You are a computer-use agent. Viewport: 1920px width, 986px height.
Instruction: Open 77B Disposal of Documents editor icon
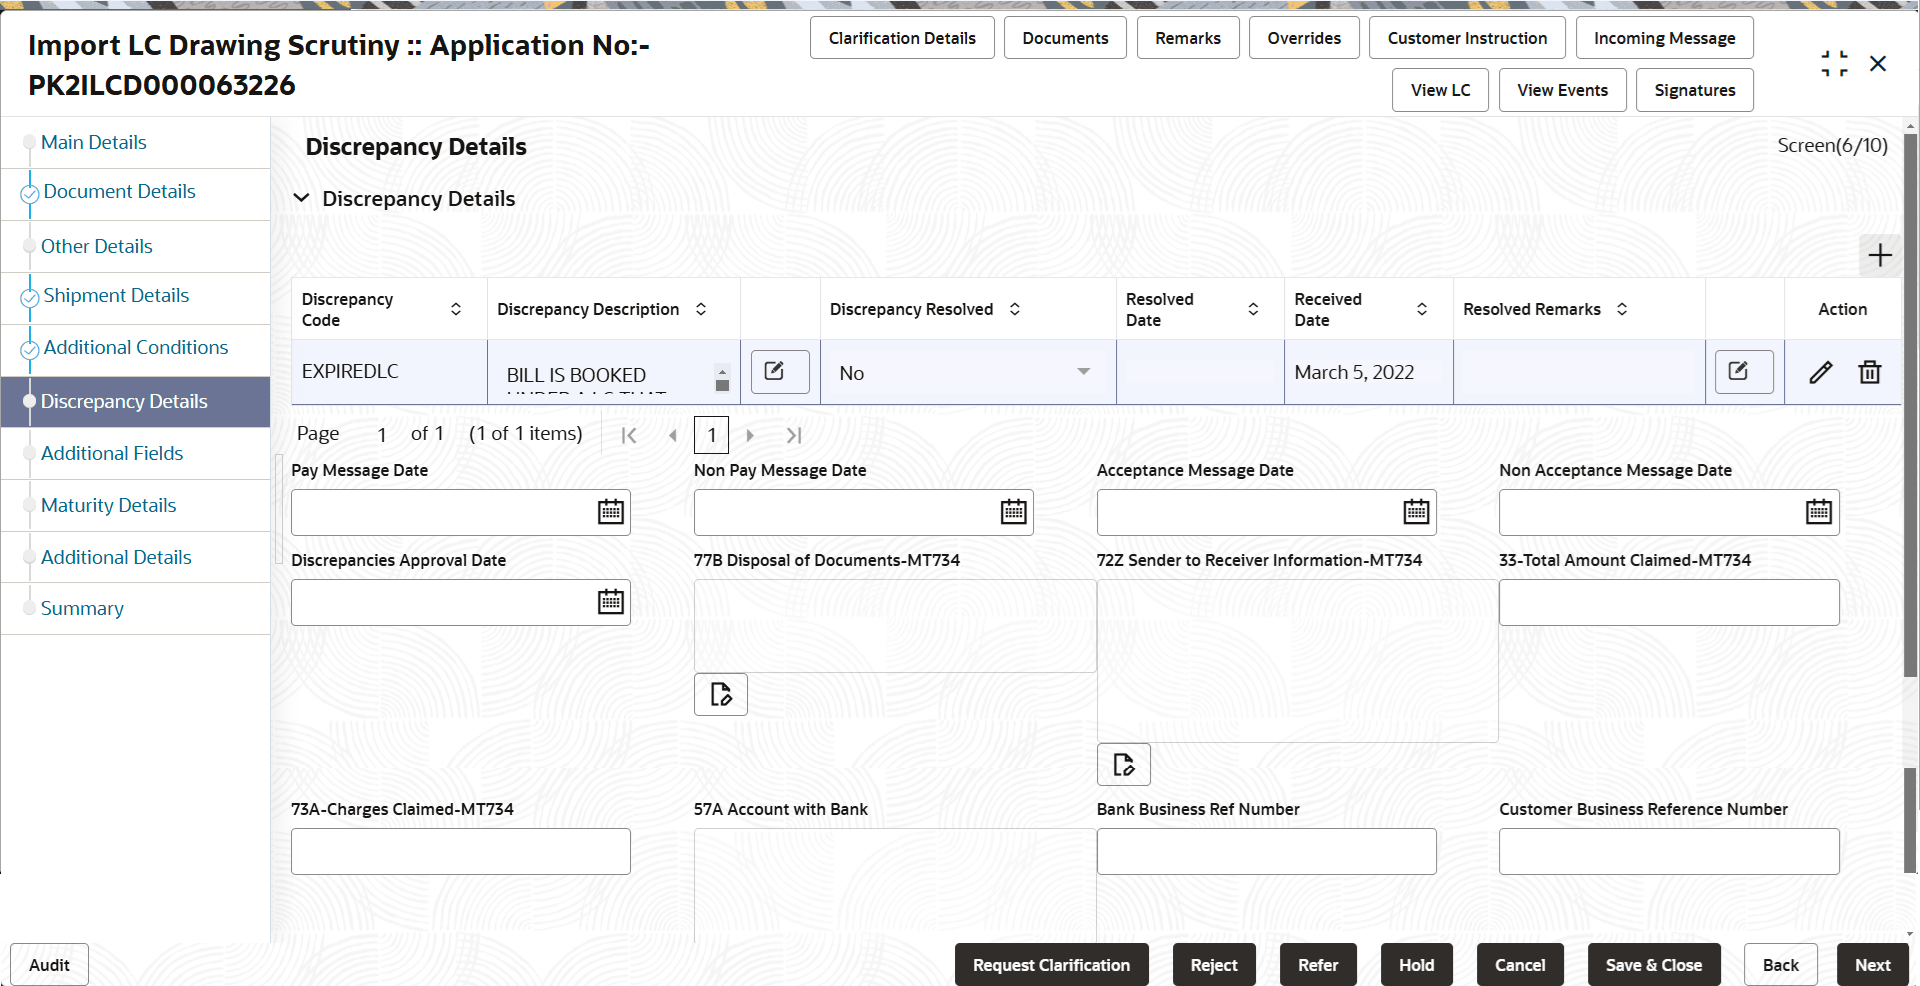click(x=721, y=694)
